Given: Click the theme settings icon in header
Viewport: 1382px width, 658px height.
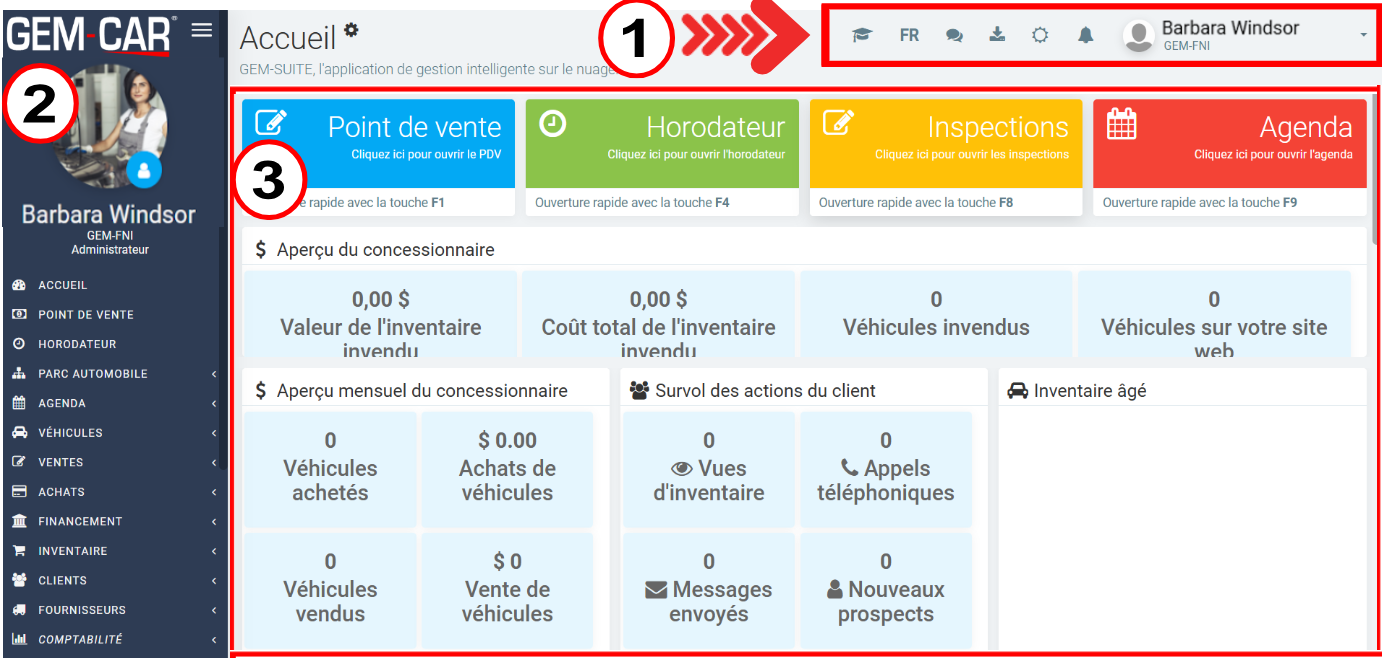Looking at the screenshot, I should 1040,35.
